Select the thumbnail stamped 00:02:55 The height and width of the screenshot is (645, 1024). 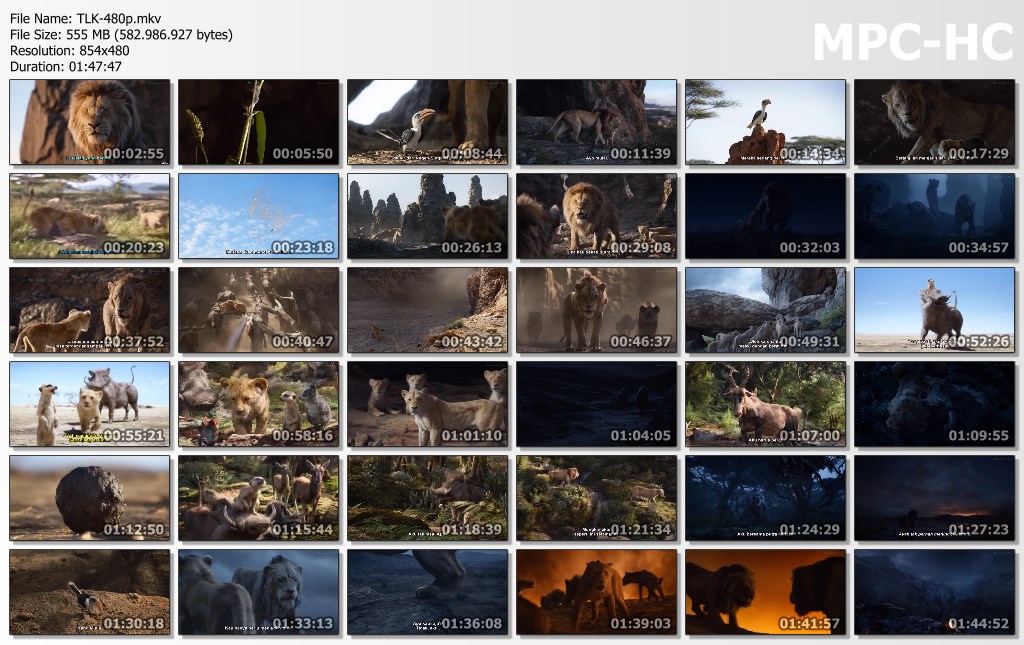(x=89, y=122)
